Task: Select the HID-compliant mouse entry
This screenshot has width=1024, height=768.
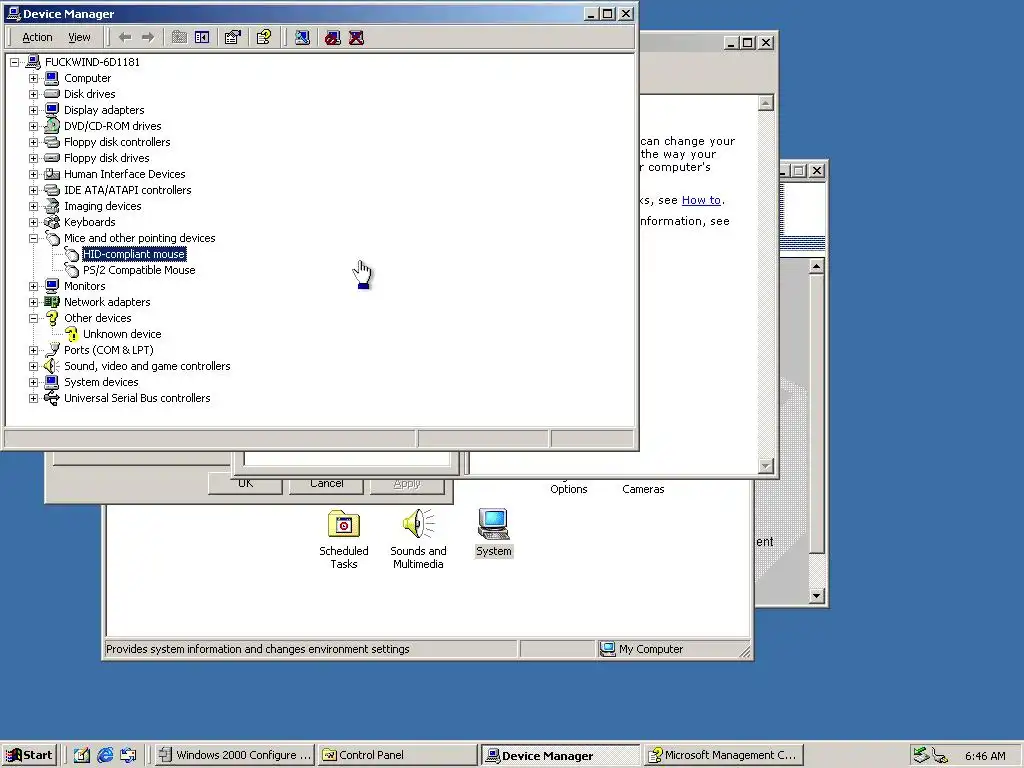Action: pyautogui.click(x=134, y=254)
